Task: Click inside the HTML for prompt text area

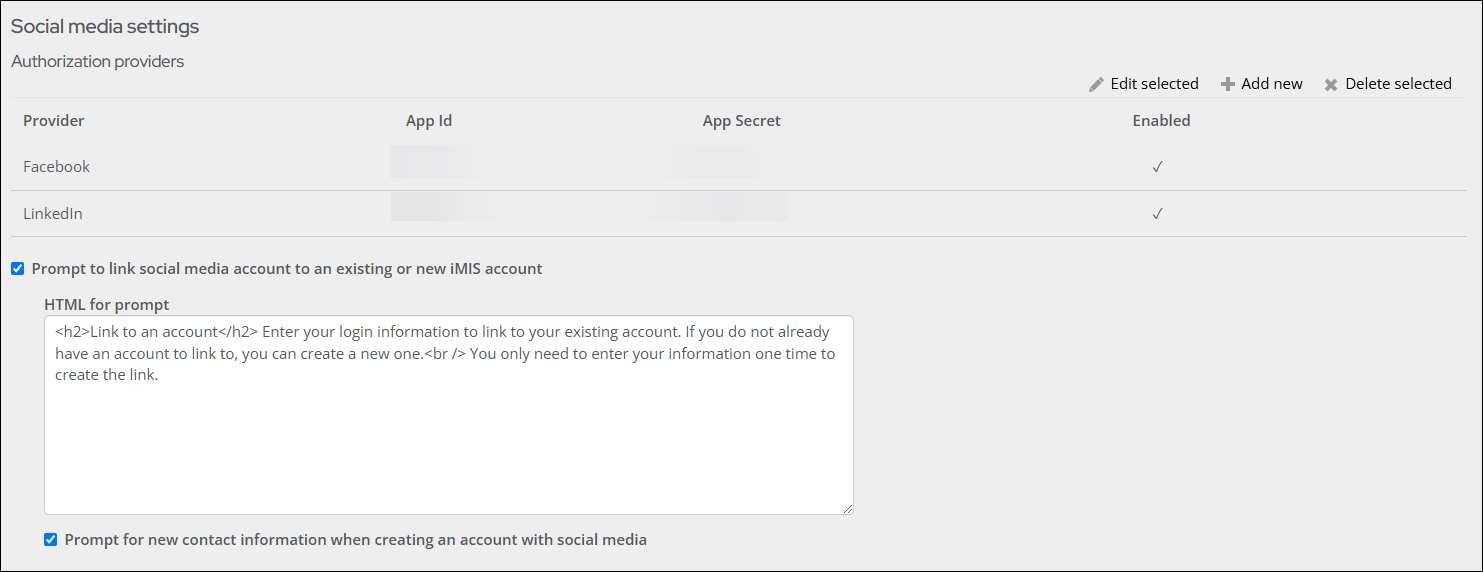Action: coord(449,416)
